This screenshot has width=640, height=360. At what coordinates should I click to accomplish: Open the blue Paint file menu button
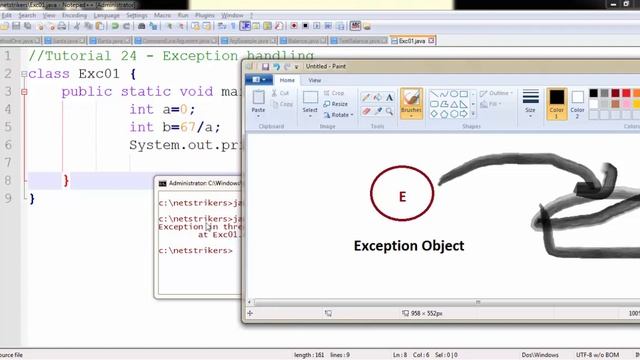[259, 80]
